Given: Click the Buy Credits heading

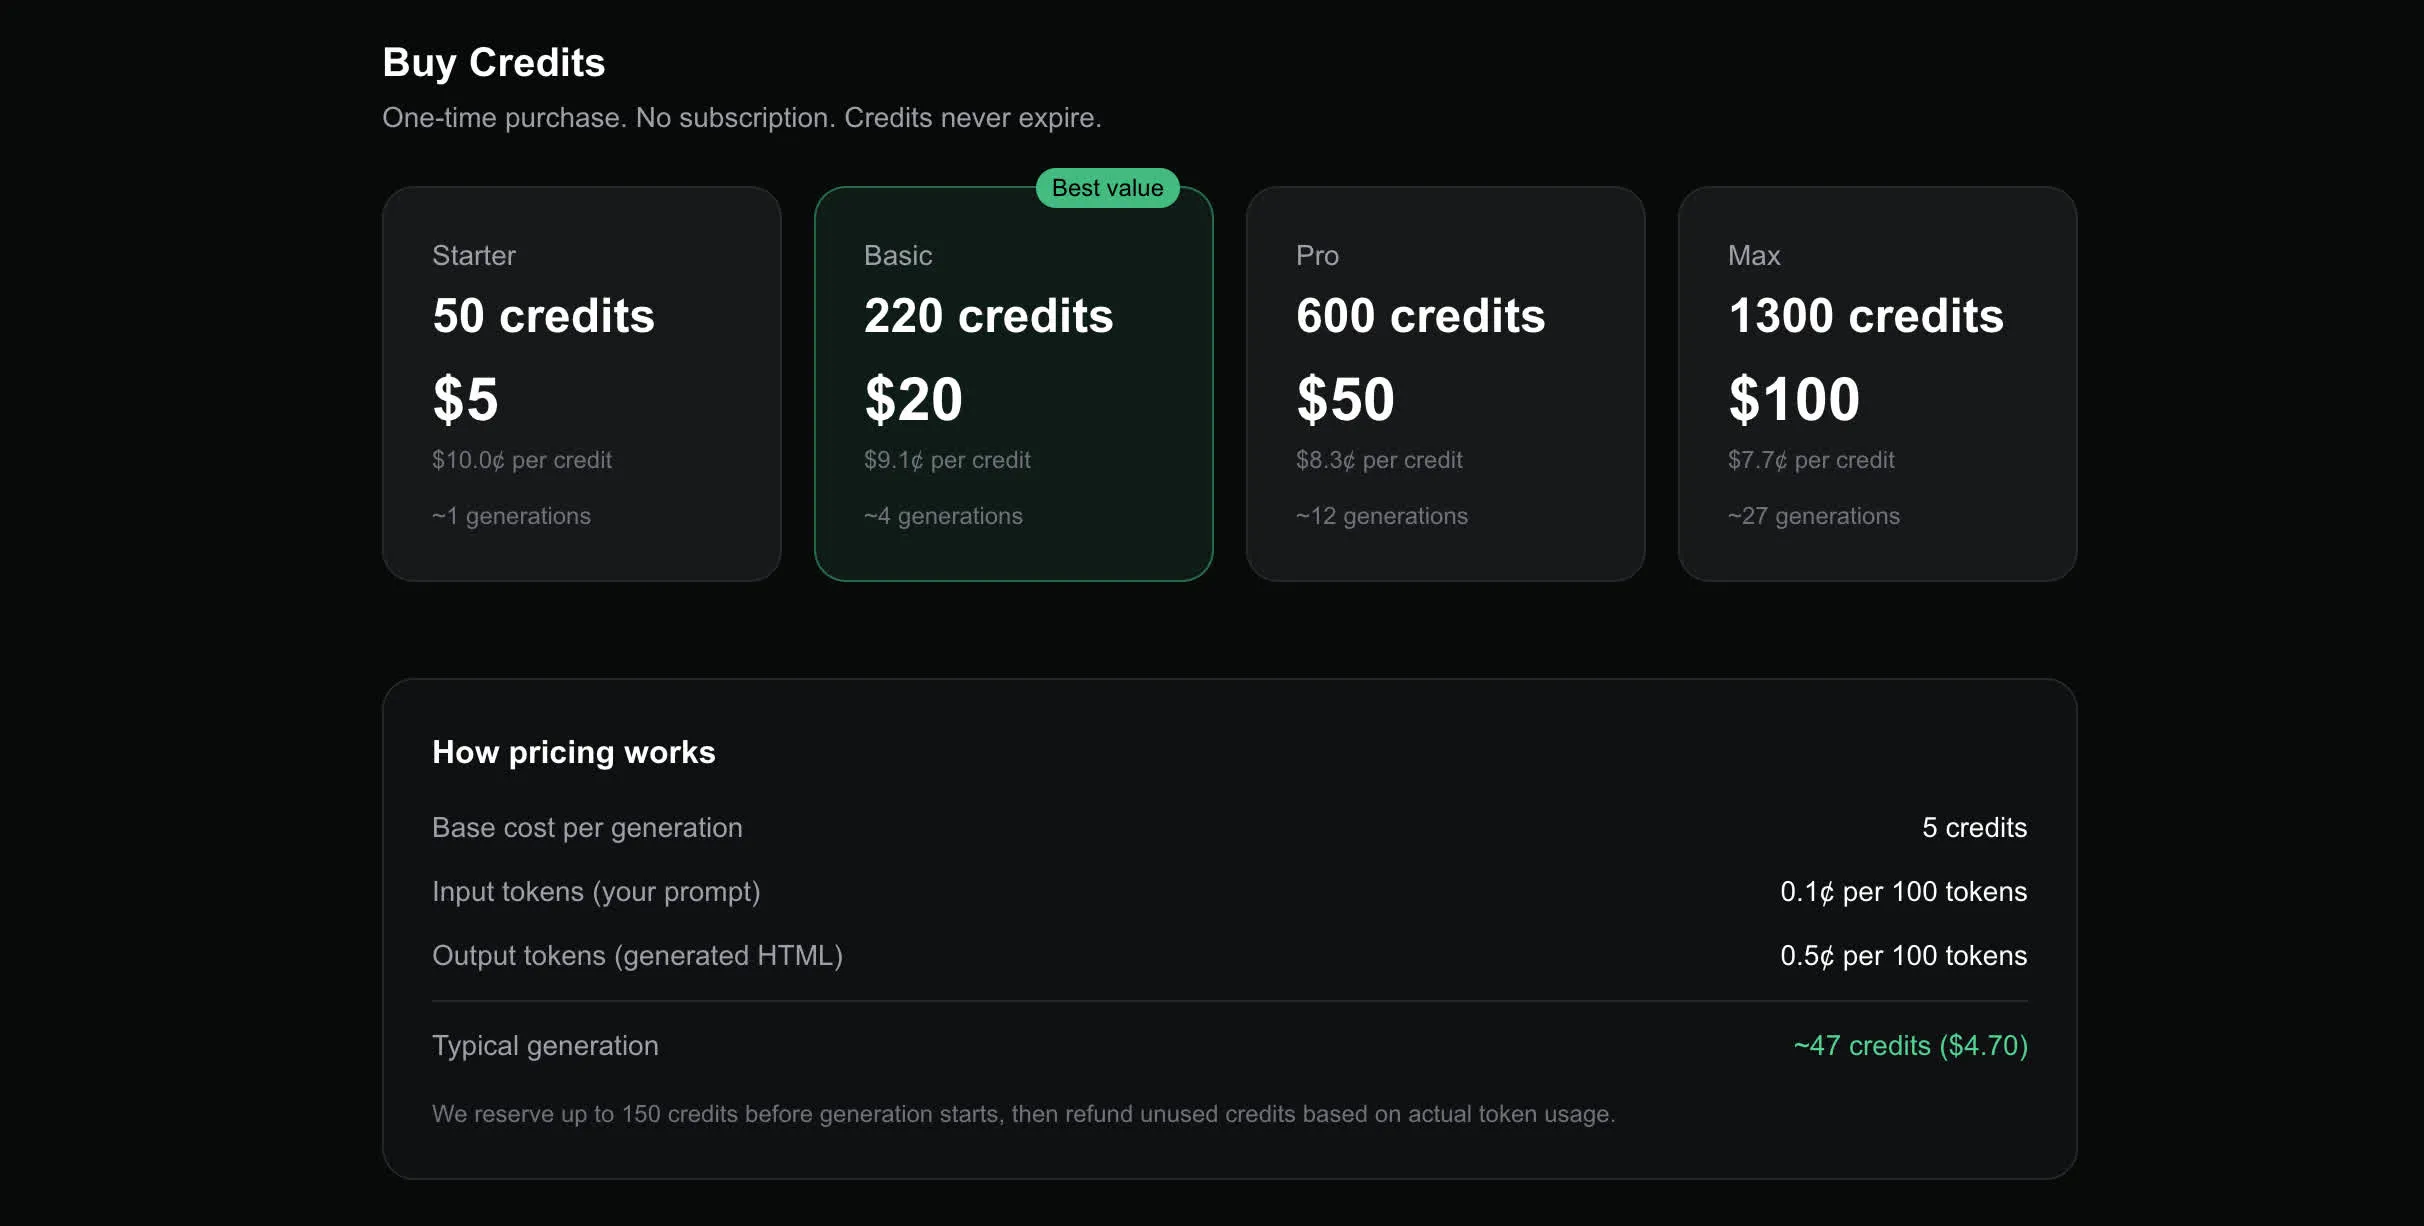Looking at the screenshot, I should pyautogui.click(x=493, y=62).
